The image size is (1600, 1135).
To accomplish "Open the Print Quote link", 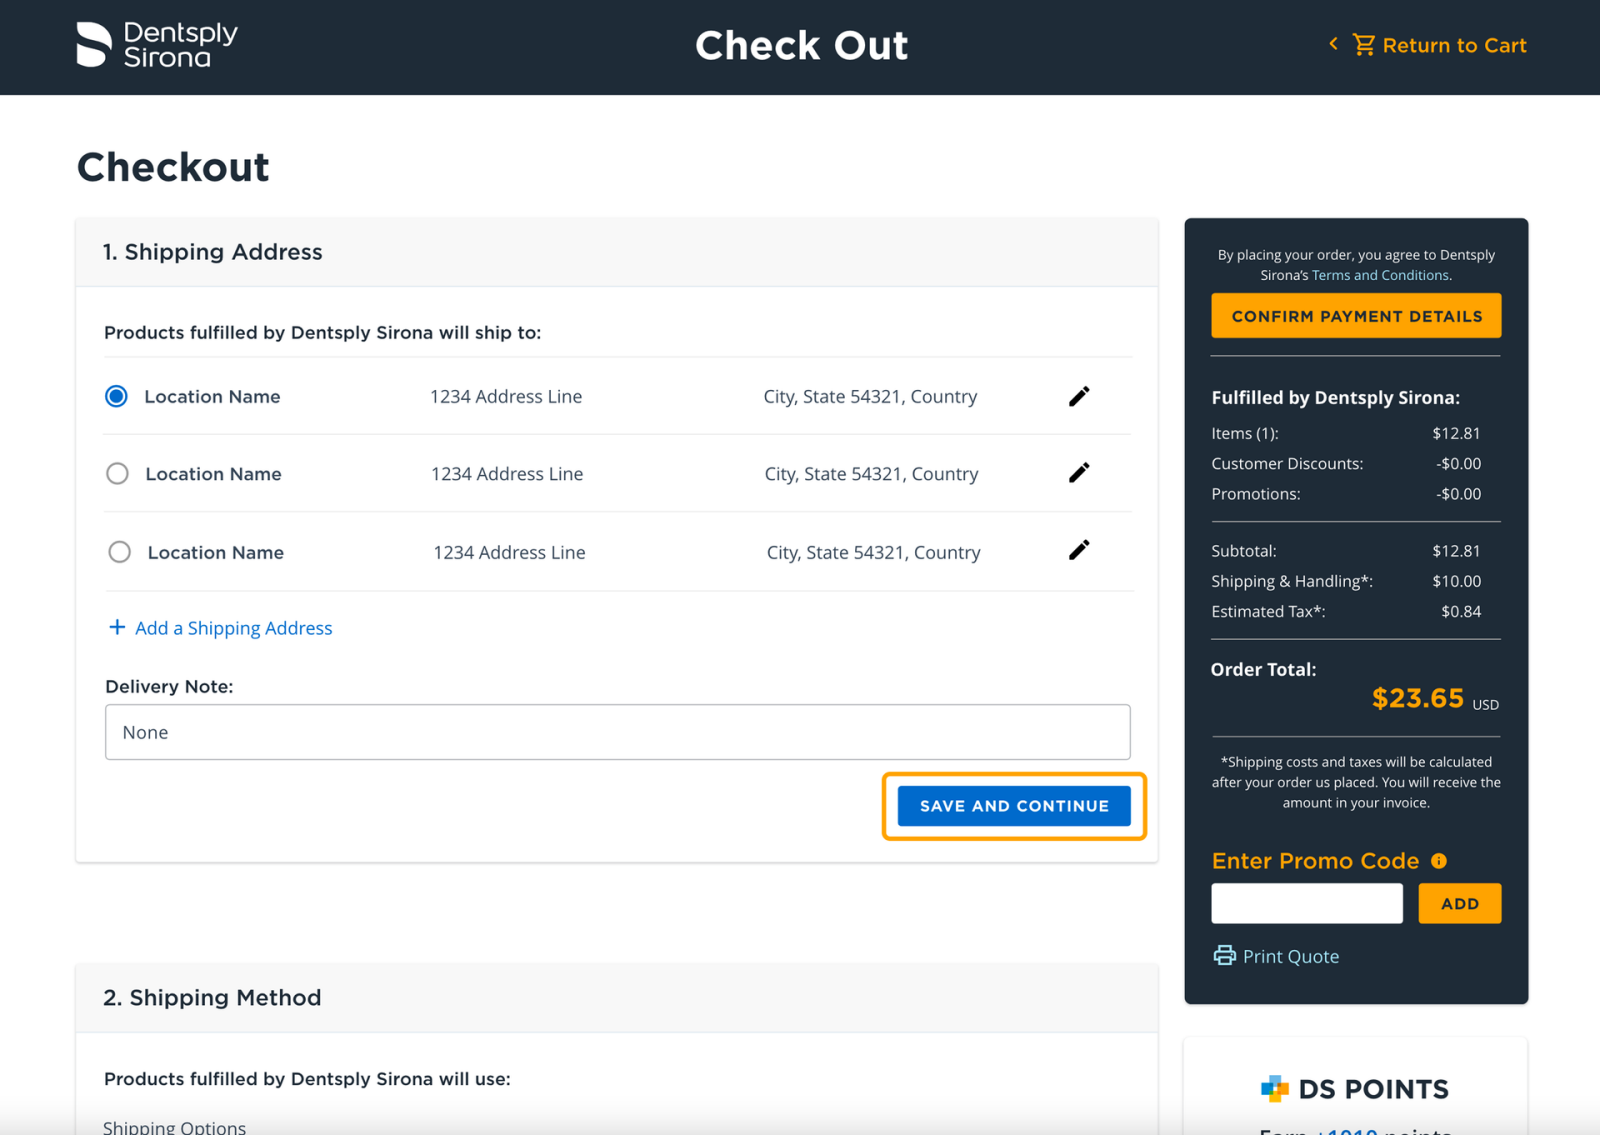I will (x=1290, y=957).
